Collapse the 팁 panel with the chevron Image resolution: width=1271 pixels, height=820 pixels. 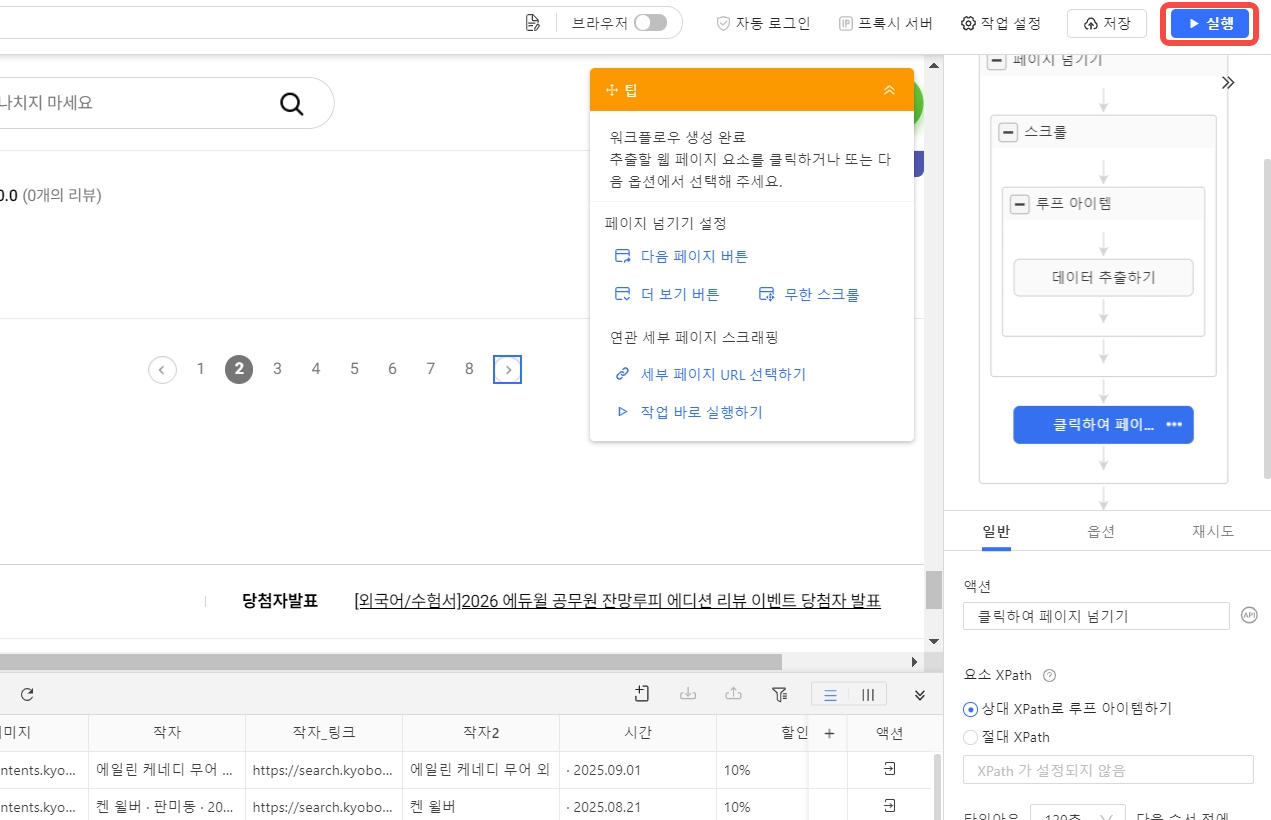coord(889,90)
